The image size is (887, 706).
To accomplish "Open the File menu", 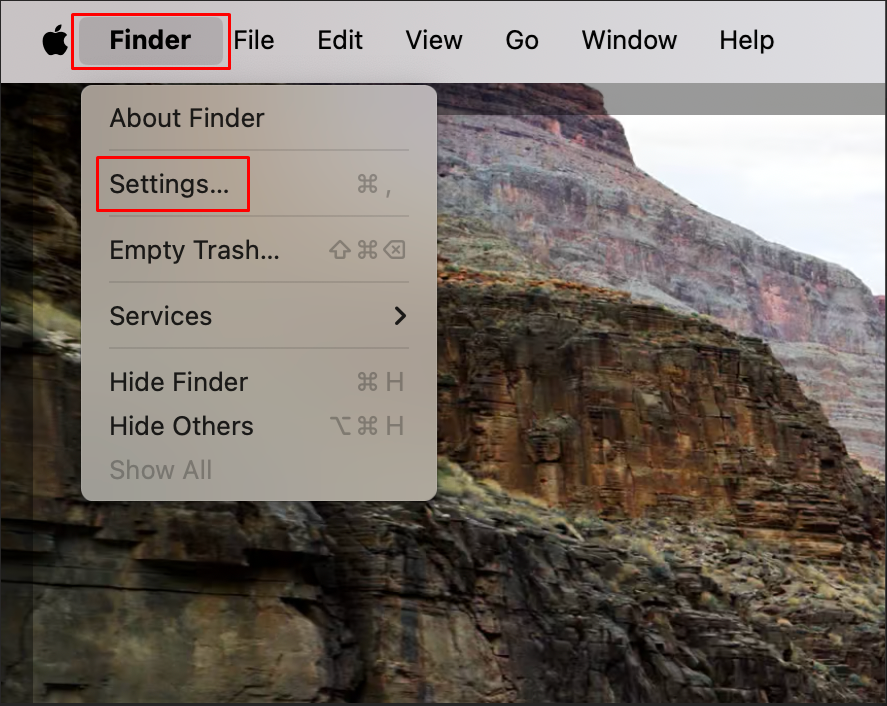I will point(254,40).
